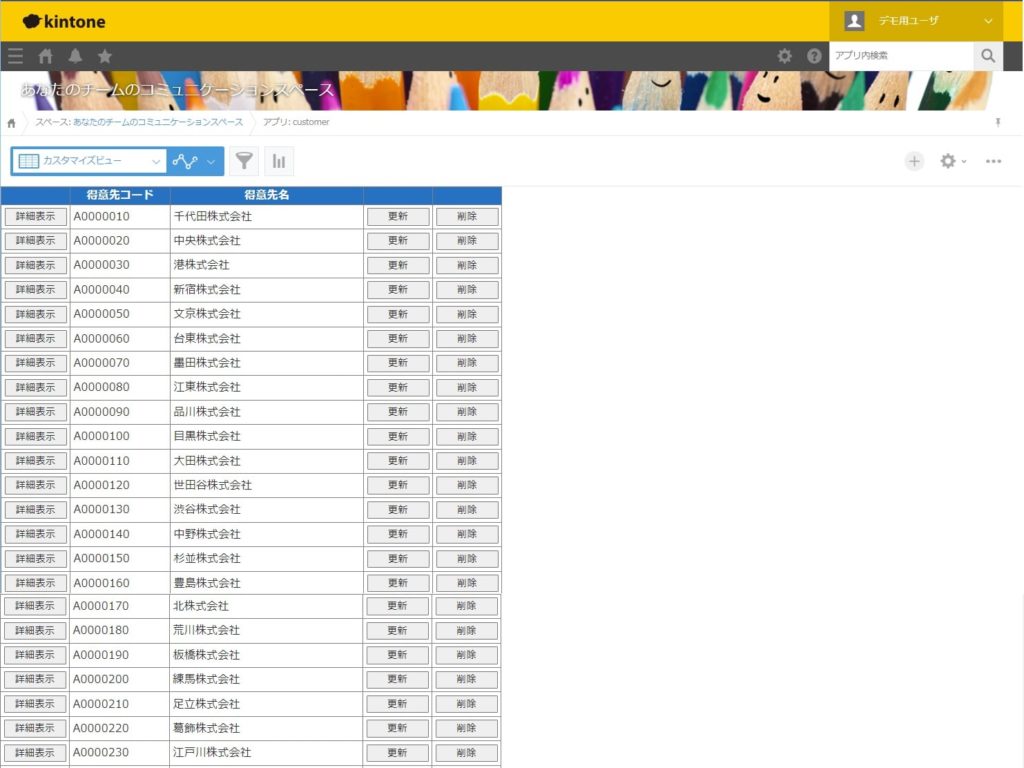Click the アプリ: customer breadcrumb
The image size is (1024, 768).
point(296,122)
